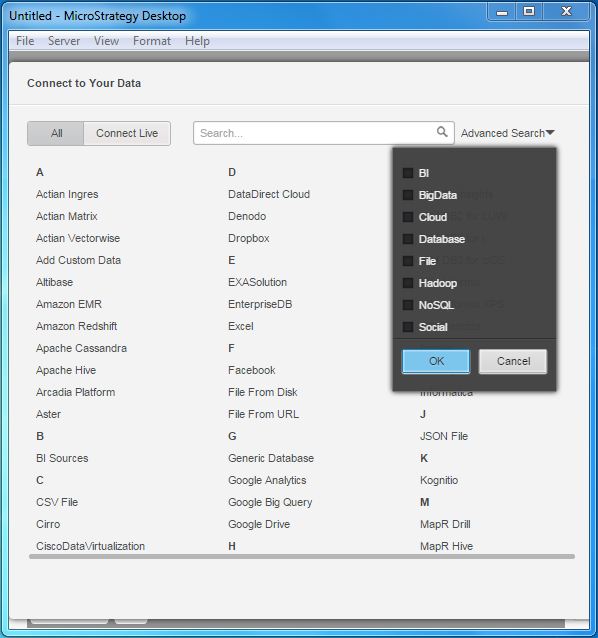
Task: Select the Cirro connector
Action: (x=48, y=524)
